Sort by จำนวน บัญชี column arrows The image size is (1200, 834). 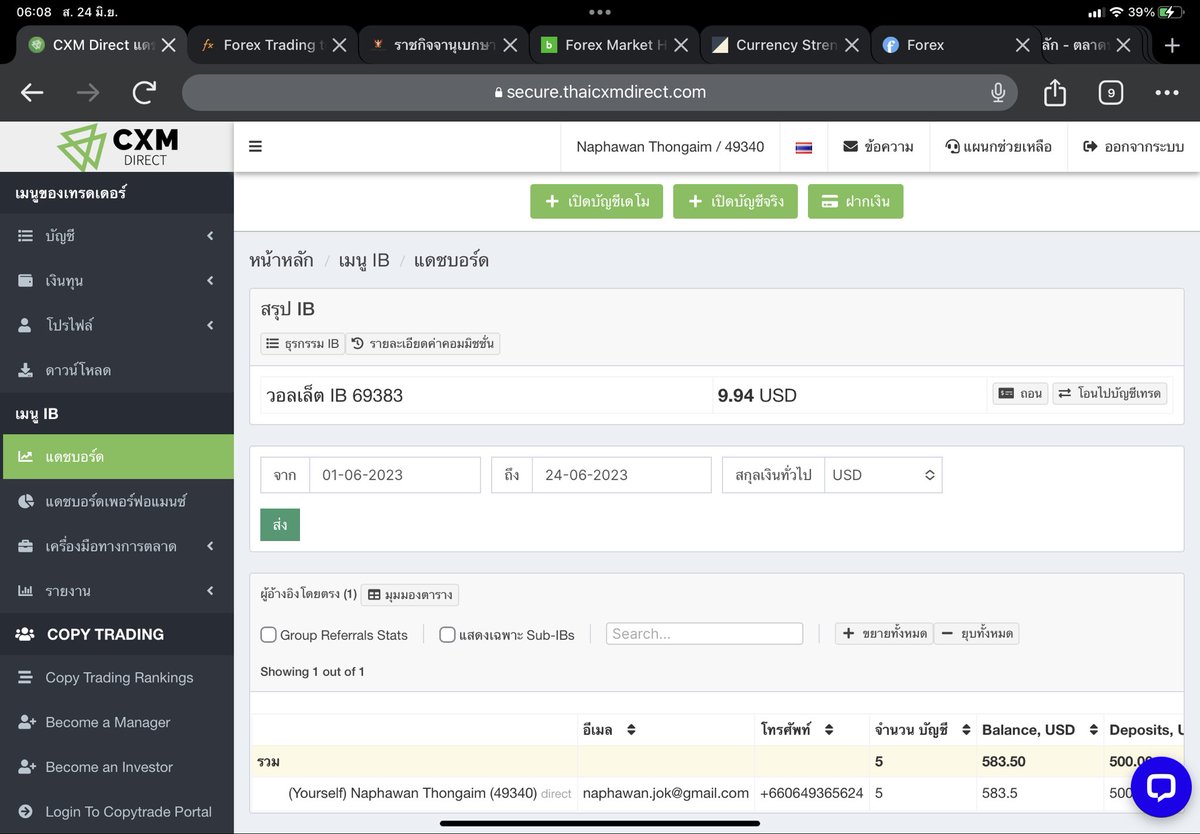[x=966, y=730]
